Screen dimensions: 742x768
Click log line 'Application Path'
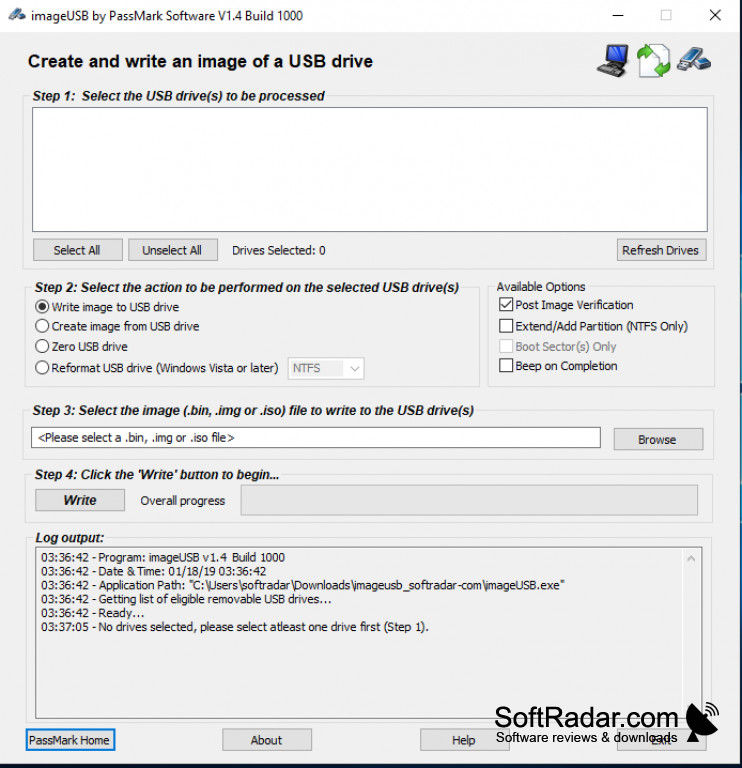tap(303, 585)
